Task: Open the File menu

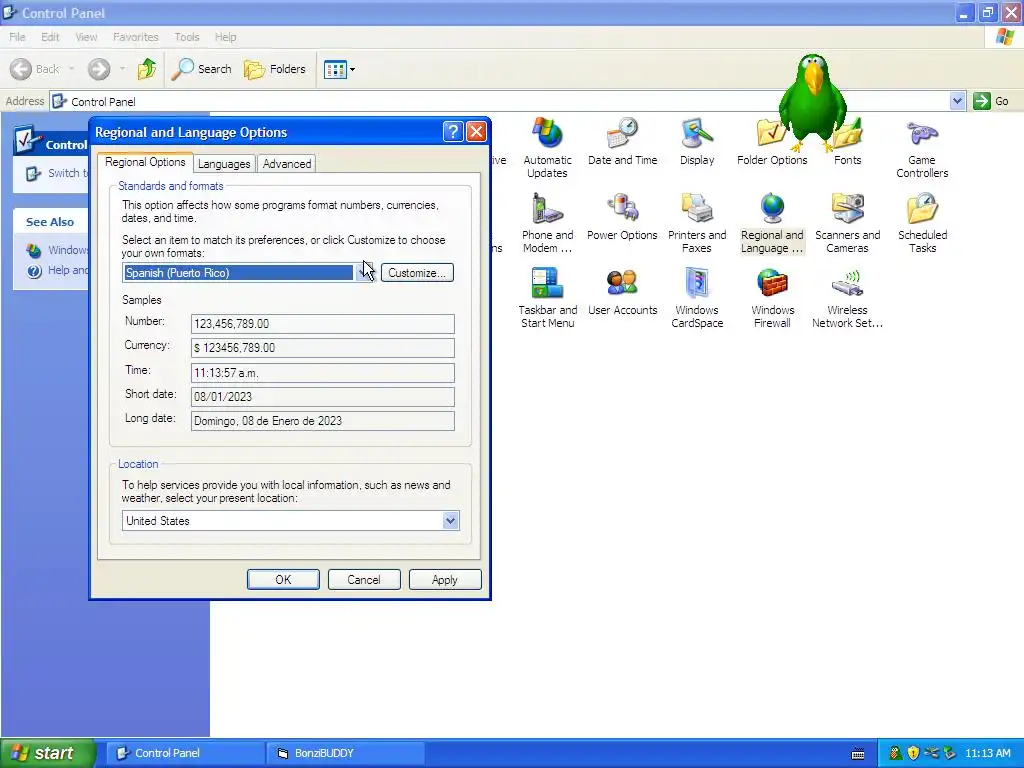Action: click(18, 37)
